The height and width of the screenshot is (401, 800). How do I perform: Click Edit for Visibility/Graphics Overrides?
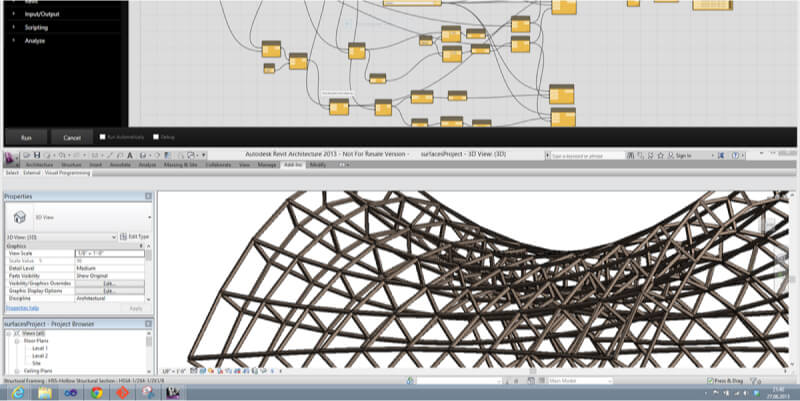click(110, 283)
